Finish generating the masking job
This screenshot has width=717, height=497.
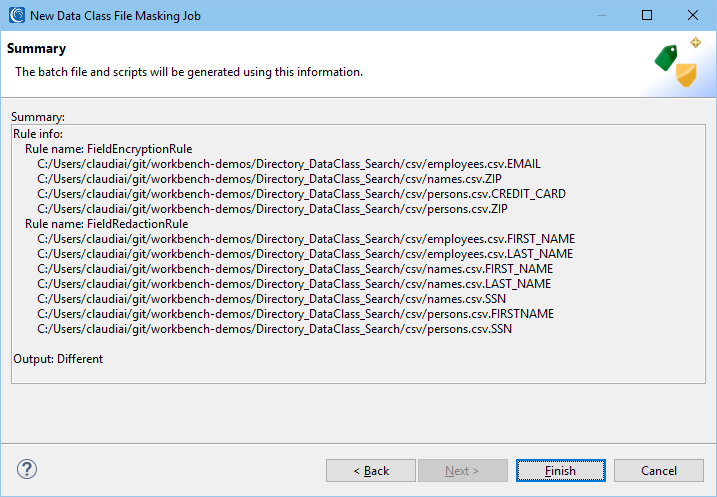(x=561, y=470)
